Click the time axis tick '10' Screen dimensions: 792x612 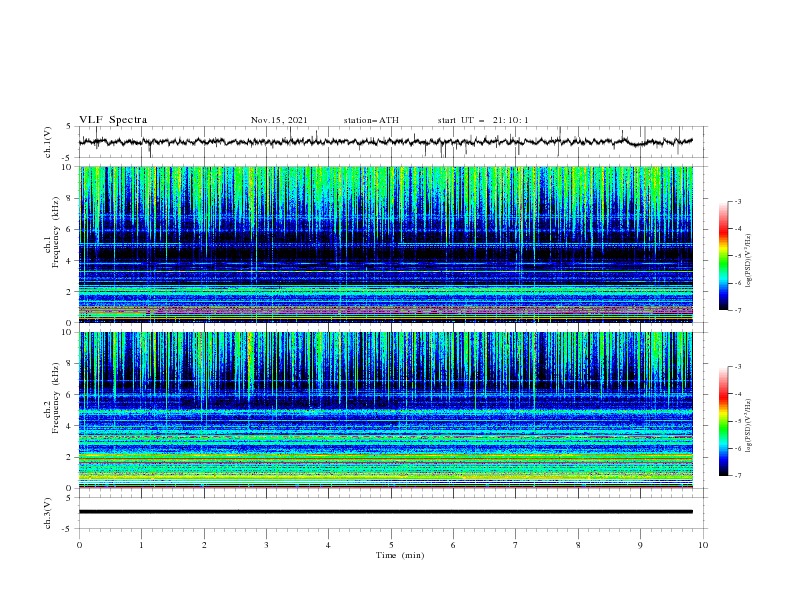703,545
